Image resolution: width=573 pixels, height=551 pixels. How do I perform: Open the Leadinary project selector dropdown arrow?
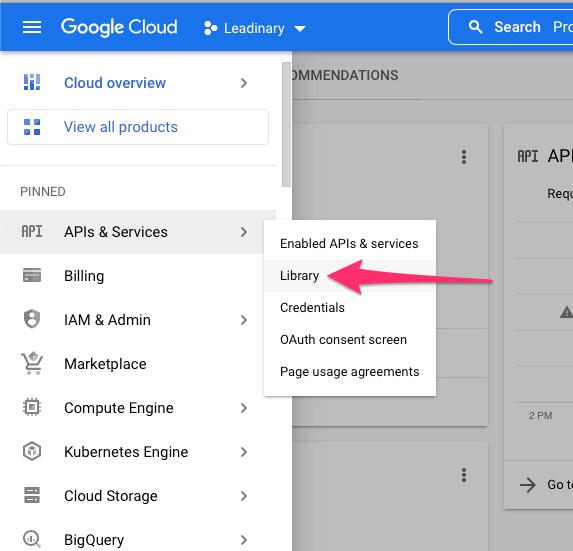[300, 28]
